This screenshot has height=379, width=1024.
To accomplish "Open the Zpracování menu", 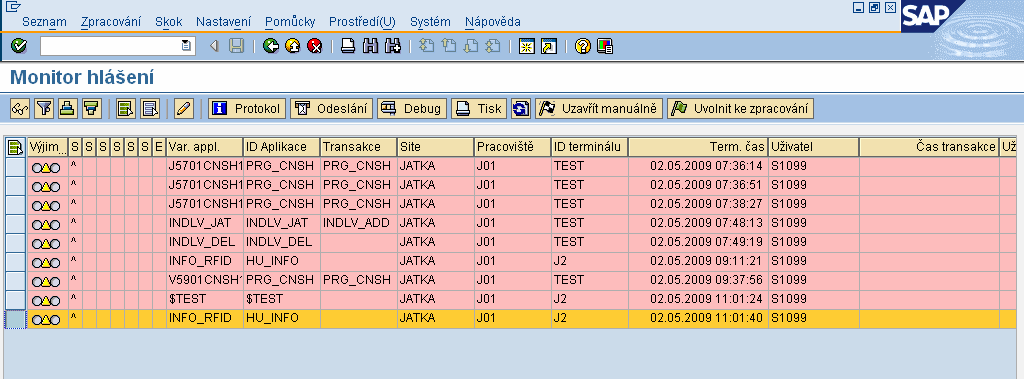I will 110,22.
